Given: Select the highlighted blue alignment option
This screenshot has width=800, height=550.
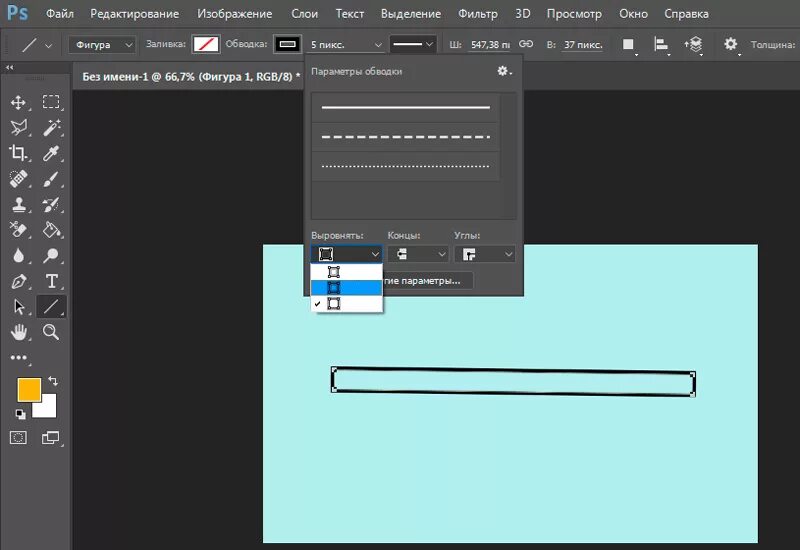Looking at the screenshot, I should 346,288.
